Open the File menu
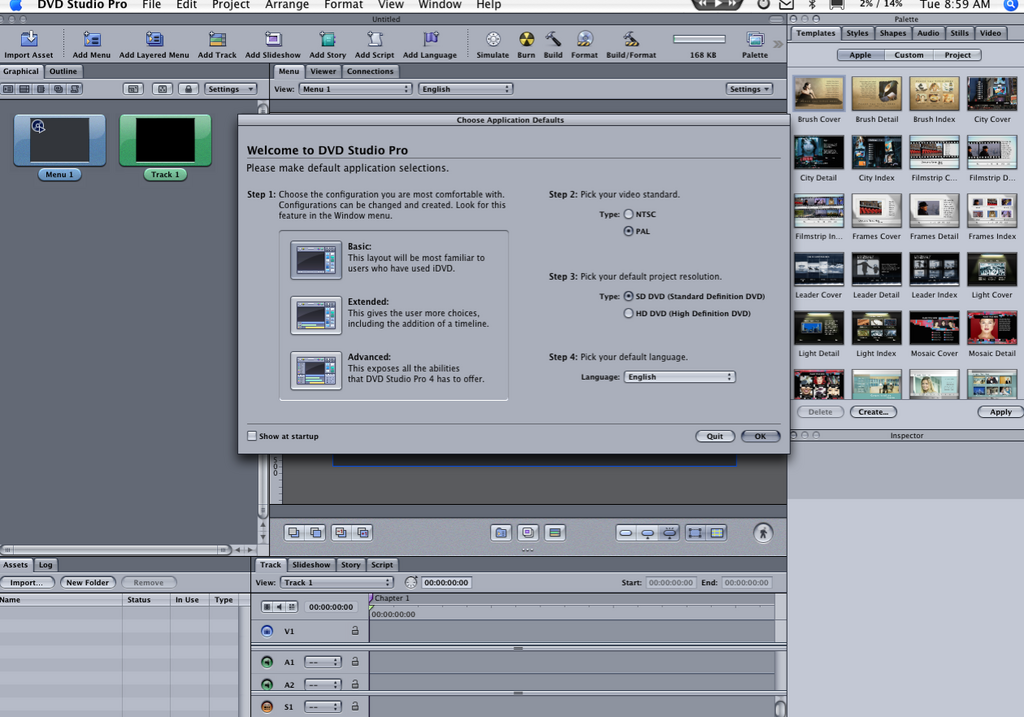The image size is (1024, 717). [x=152, y=5]
